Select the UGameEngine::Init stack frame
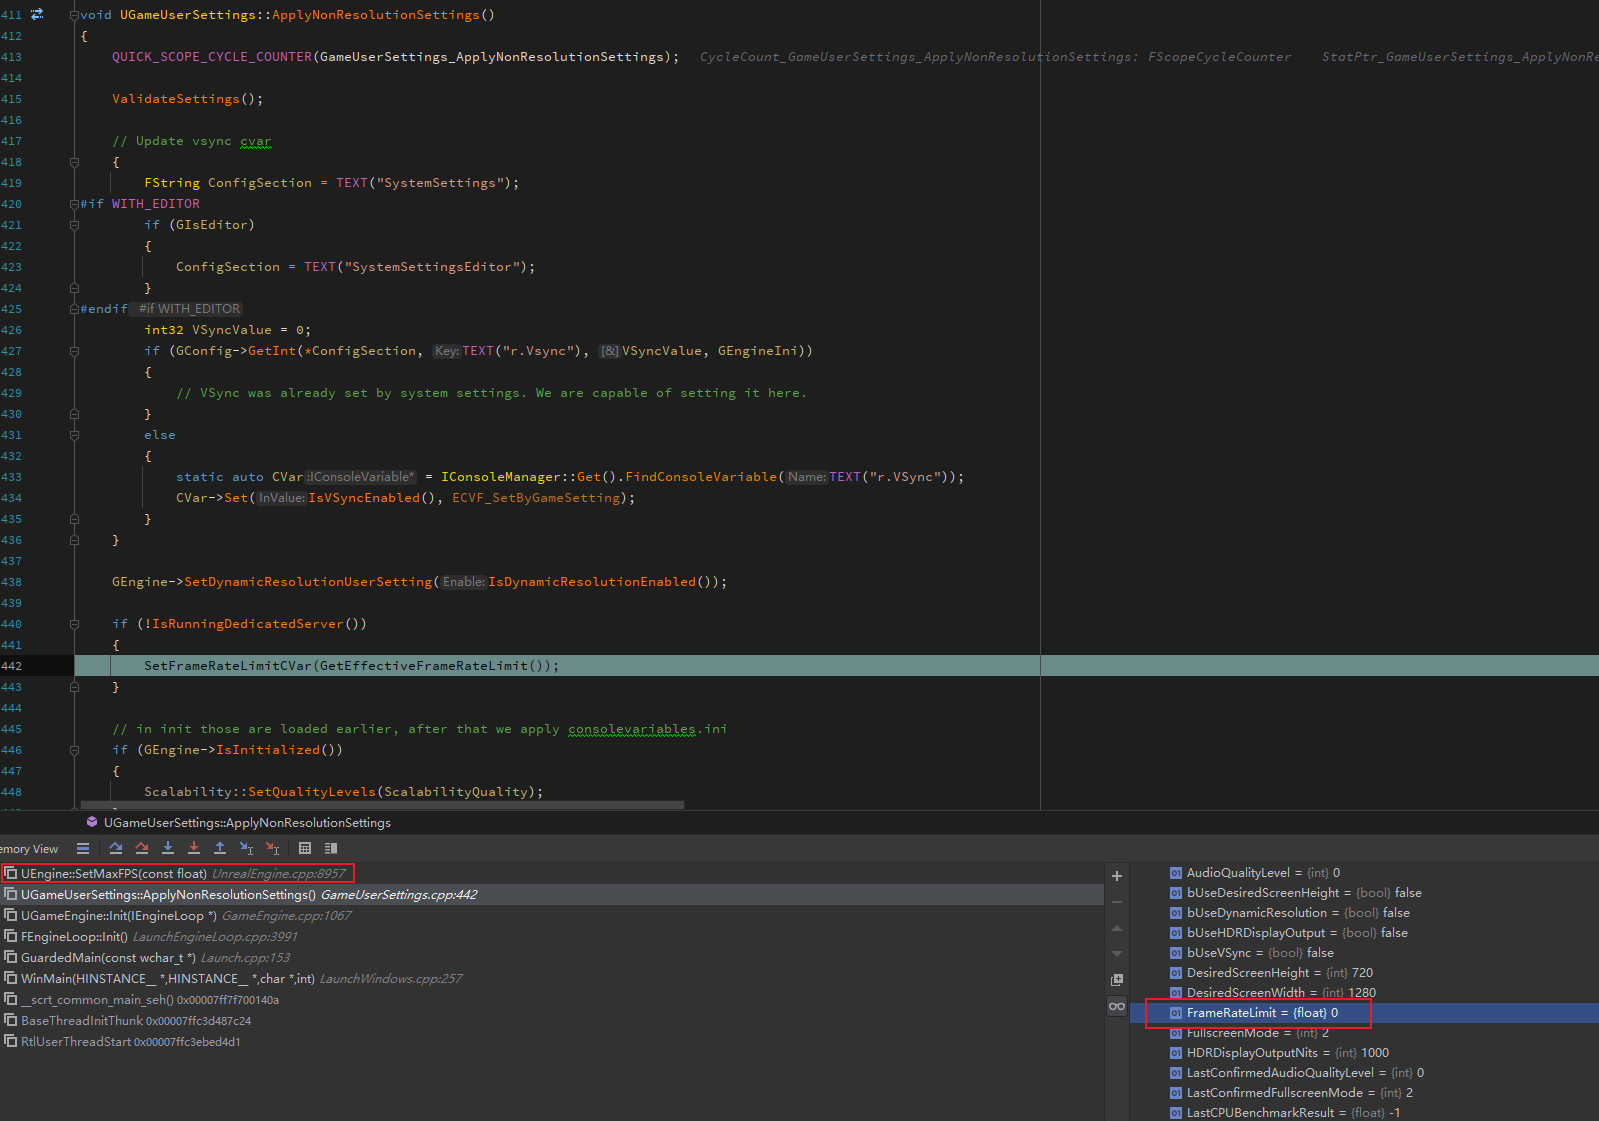This screenshot has height=1121, width=1599. tap(552, 916)
